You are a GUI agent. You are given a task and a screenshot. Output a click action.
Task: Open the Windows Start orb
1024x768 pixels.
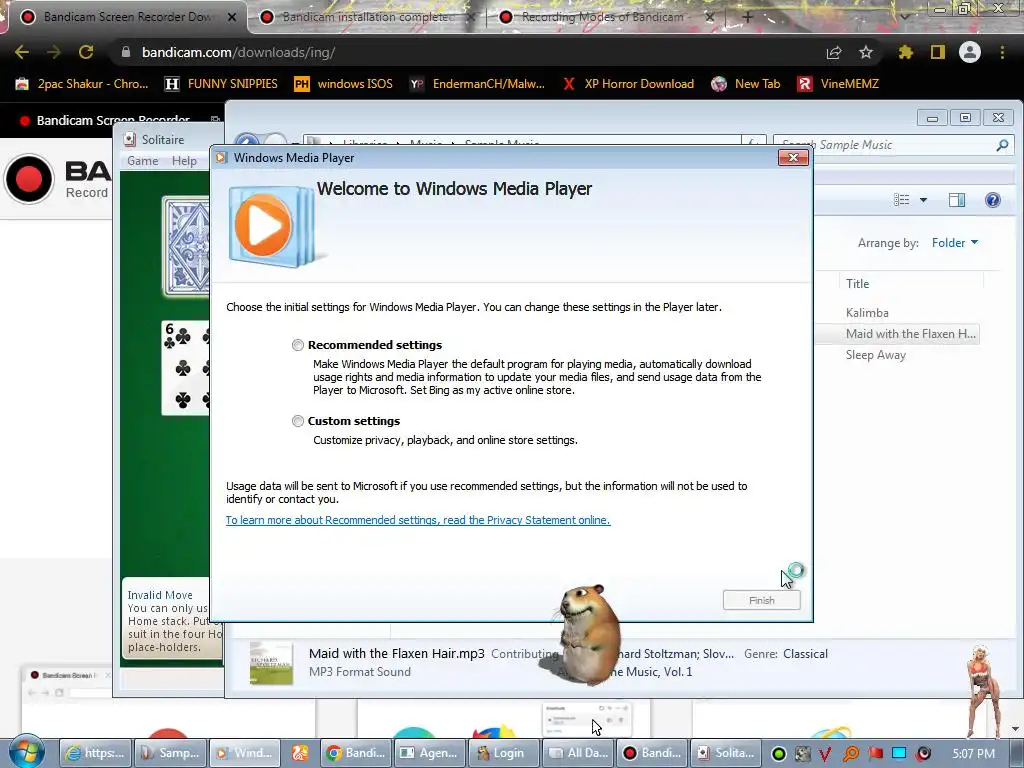pos(26,752)
